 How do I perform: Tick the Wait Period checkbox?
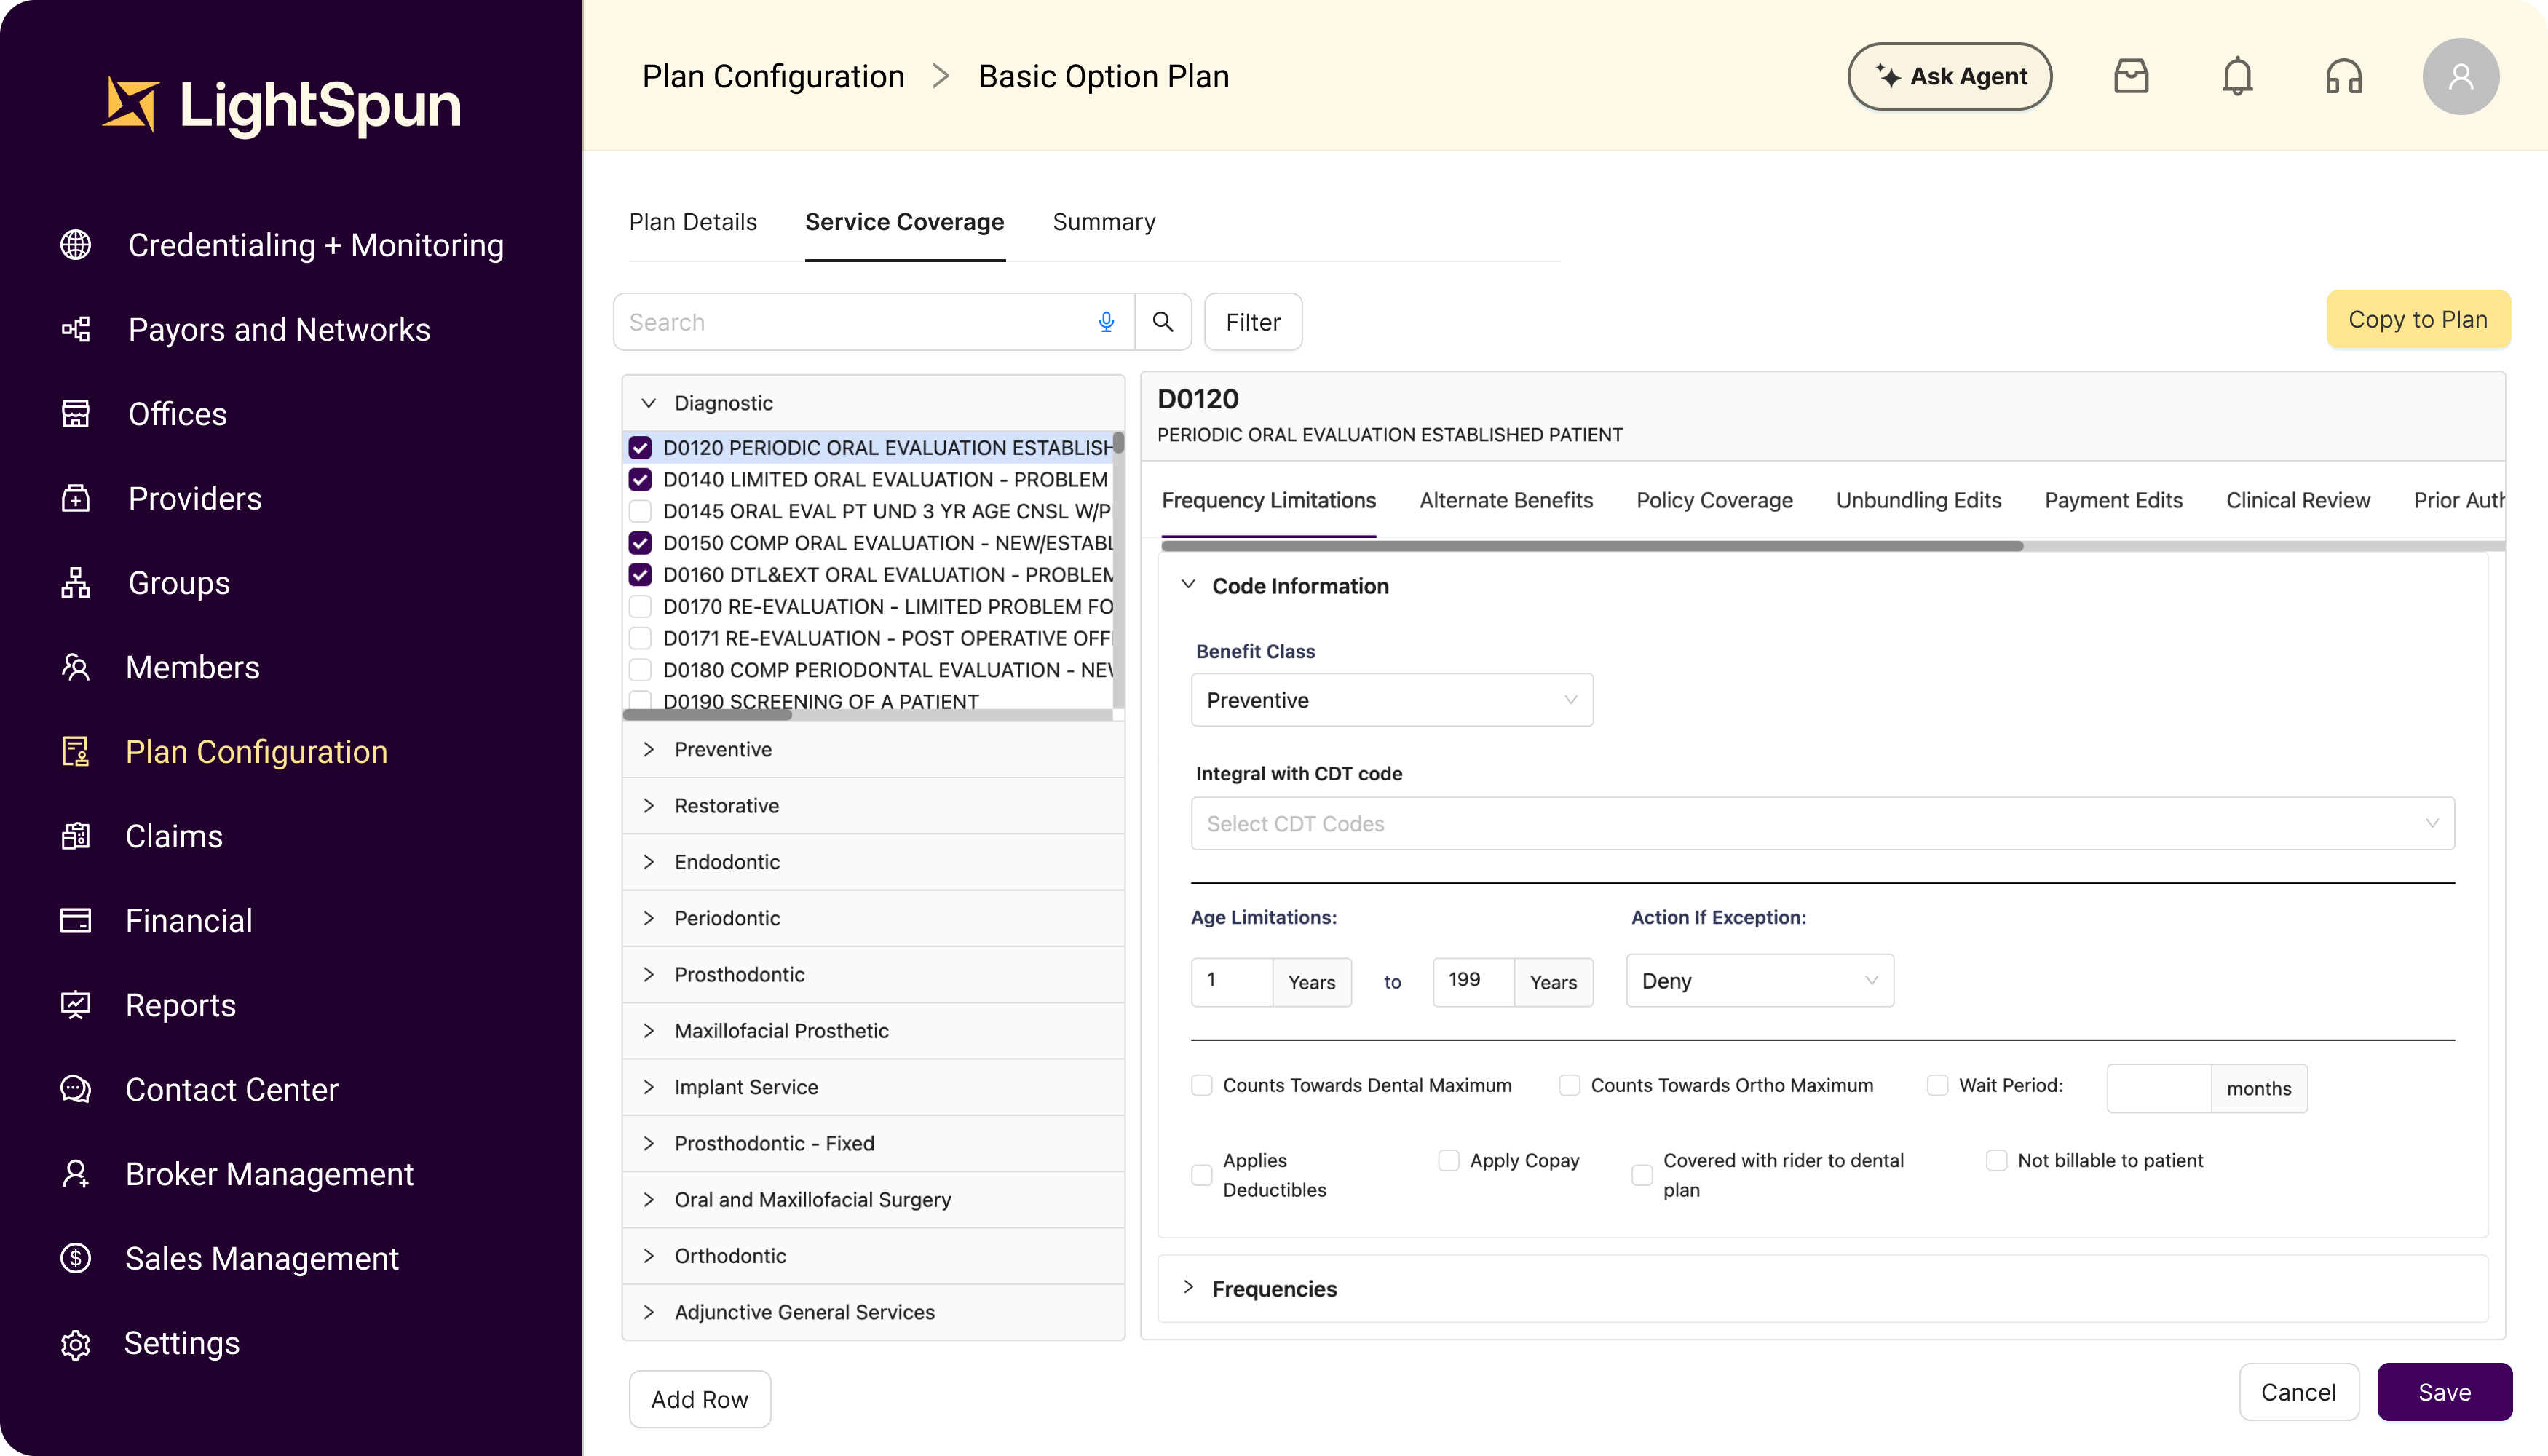click(1938, 1085)
